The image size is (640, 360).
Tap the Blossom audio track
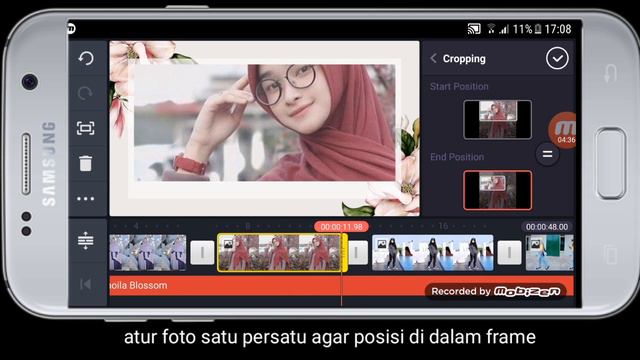pyautogui.click(x=341, y=285)
